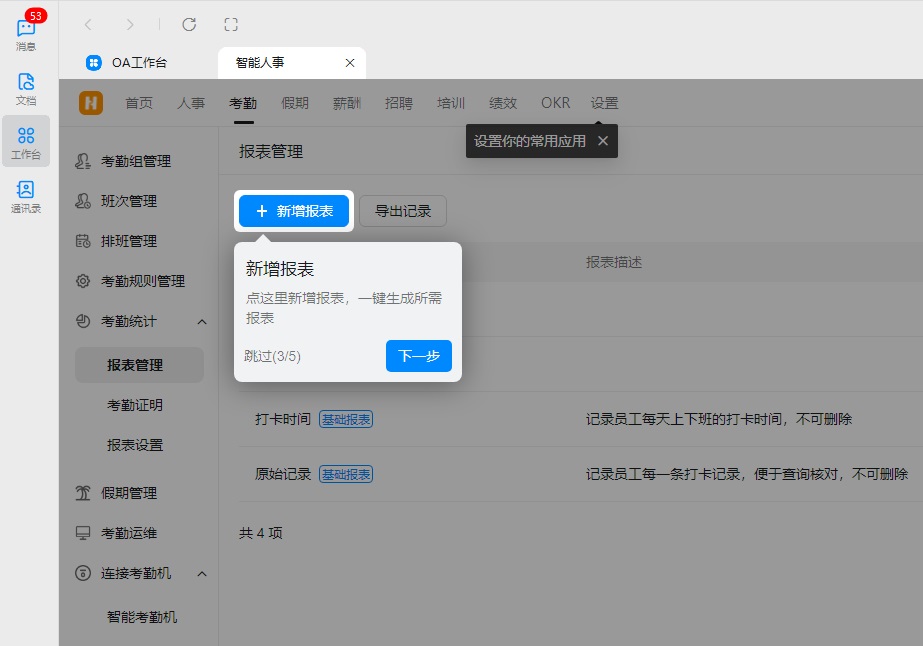Close the 设置你的常用应用 tooltip

[602, 141]
